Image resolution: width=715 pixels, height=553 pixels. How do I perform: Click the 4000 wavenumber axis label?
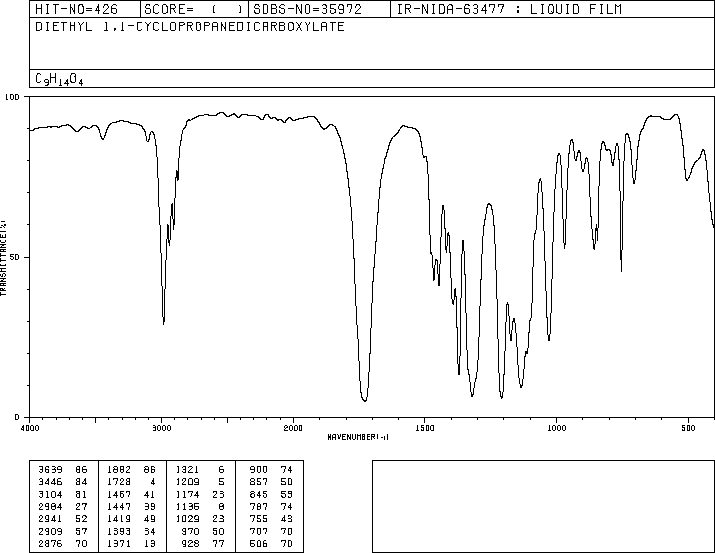pyautogui.click(x=30, y=428)
